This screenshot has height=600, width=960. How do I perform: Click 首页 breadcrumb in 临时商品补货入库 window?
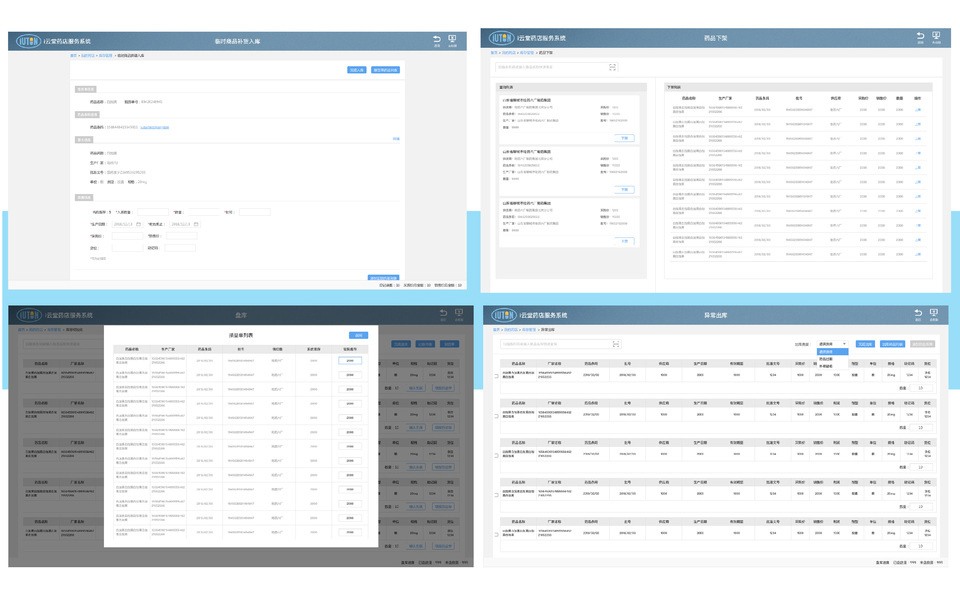pos(73,56)
